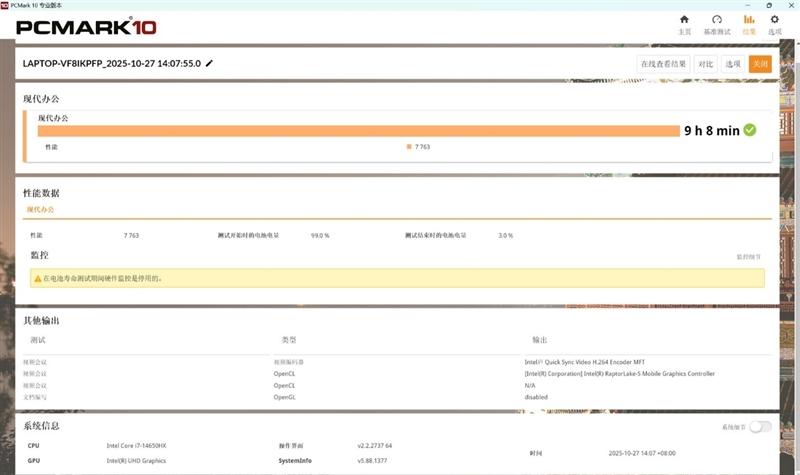Click the yellow hardware monitoring disabled notice
Image resolution: width=800 pixels, height=475 pixels.
(x=397, y=279)
